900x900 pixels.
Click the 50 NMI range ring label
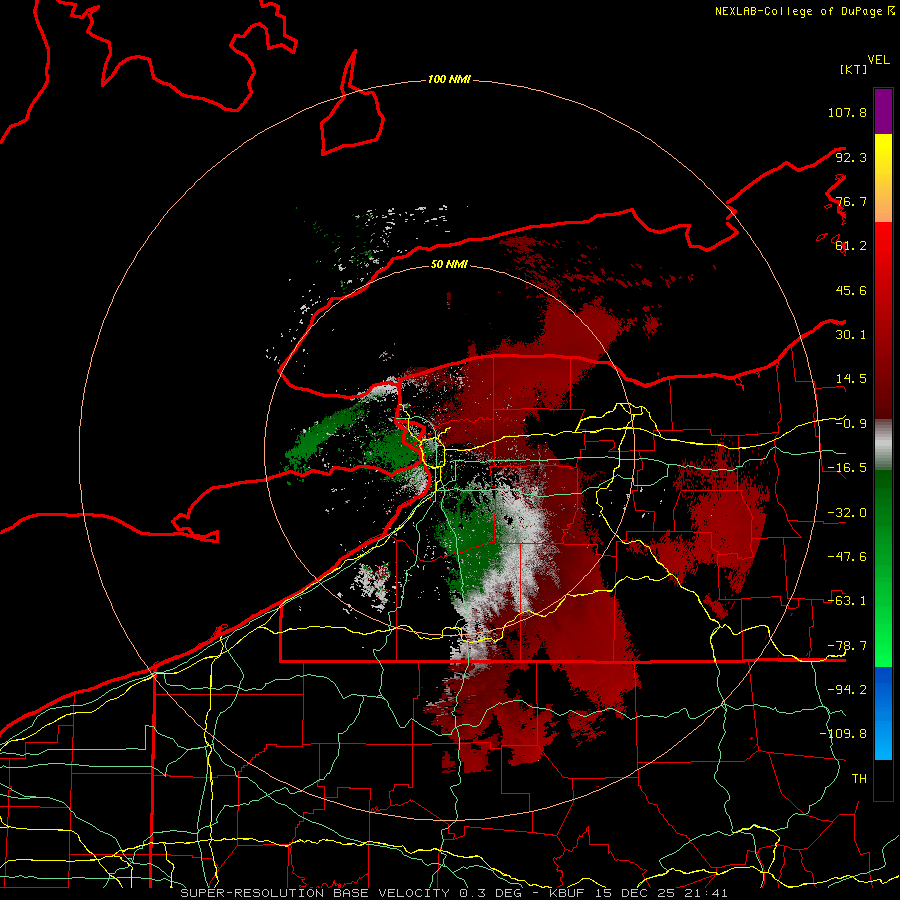tap(449, 264)
